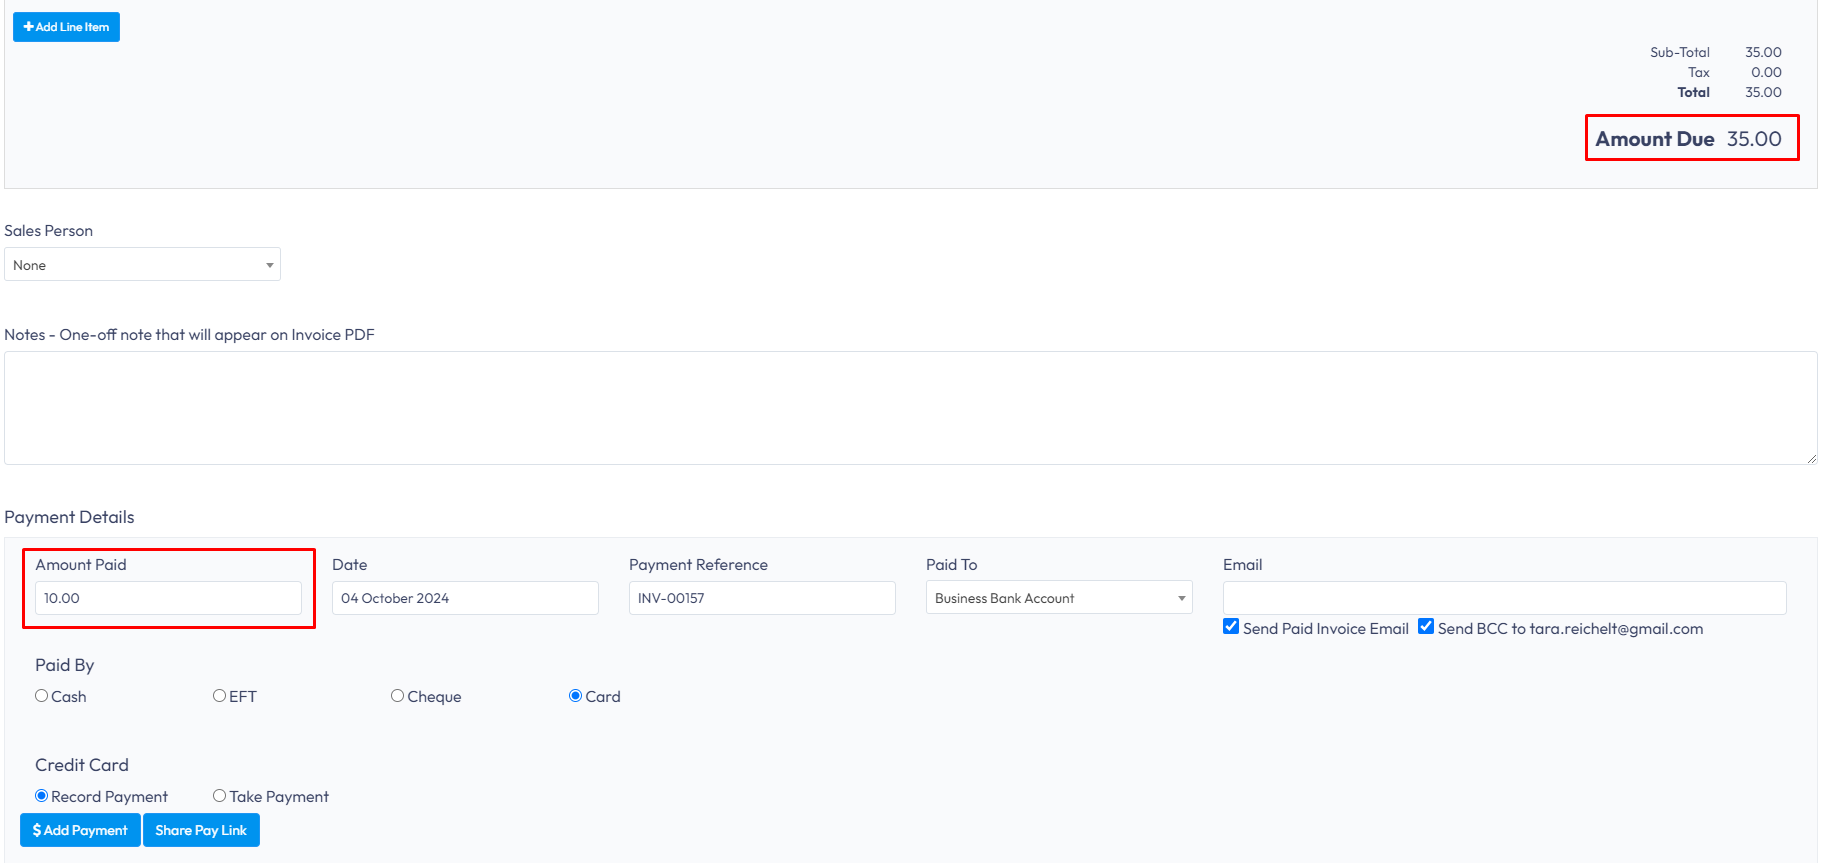Click the Amount Due 35.00 value
The width and height of the screenshot is (1827, 863).
tap(1754, 139)
